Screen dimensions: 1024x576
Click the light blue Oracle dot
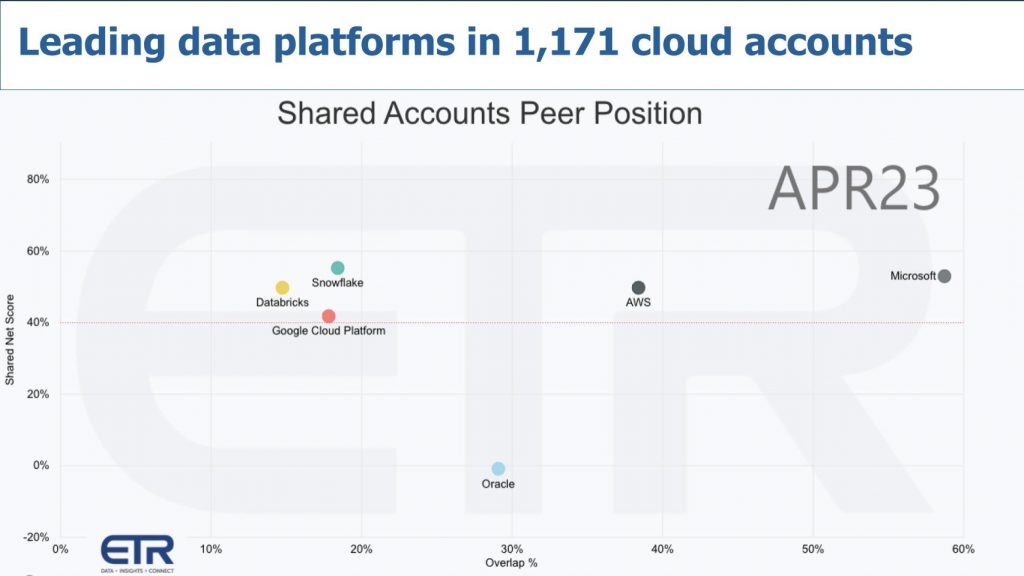tap(498, 469)
